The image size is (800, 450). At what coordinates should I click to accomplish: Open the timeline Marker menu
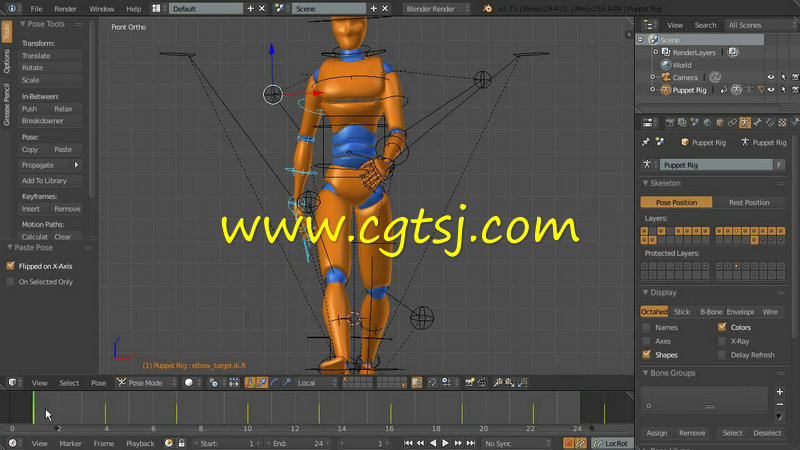click(x=70, y=443)
